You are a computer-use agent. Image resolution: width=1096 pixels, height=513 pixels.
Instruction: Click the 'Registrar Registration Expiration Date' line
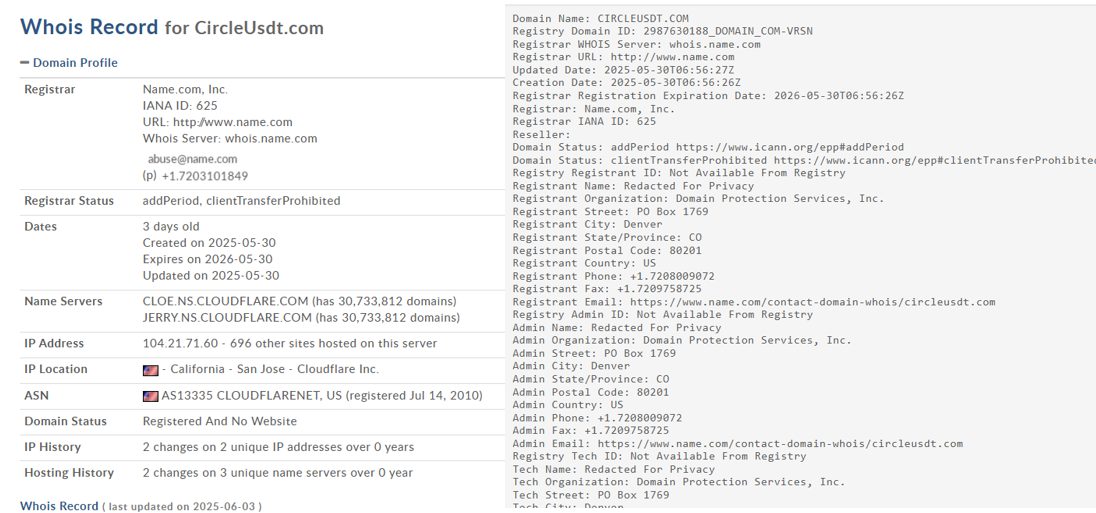708,96
